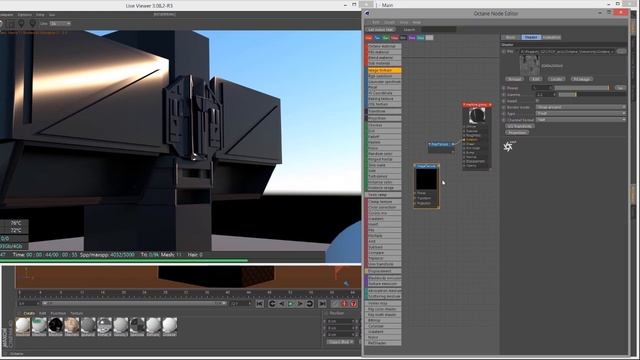
Task: Click the Projection button in Shader panel
Action: click(x=517, y=132)
